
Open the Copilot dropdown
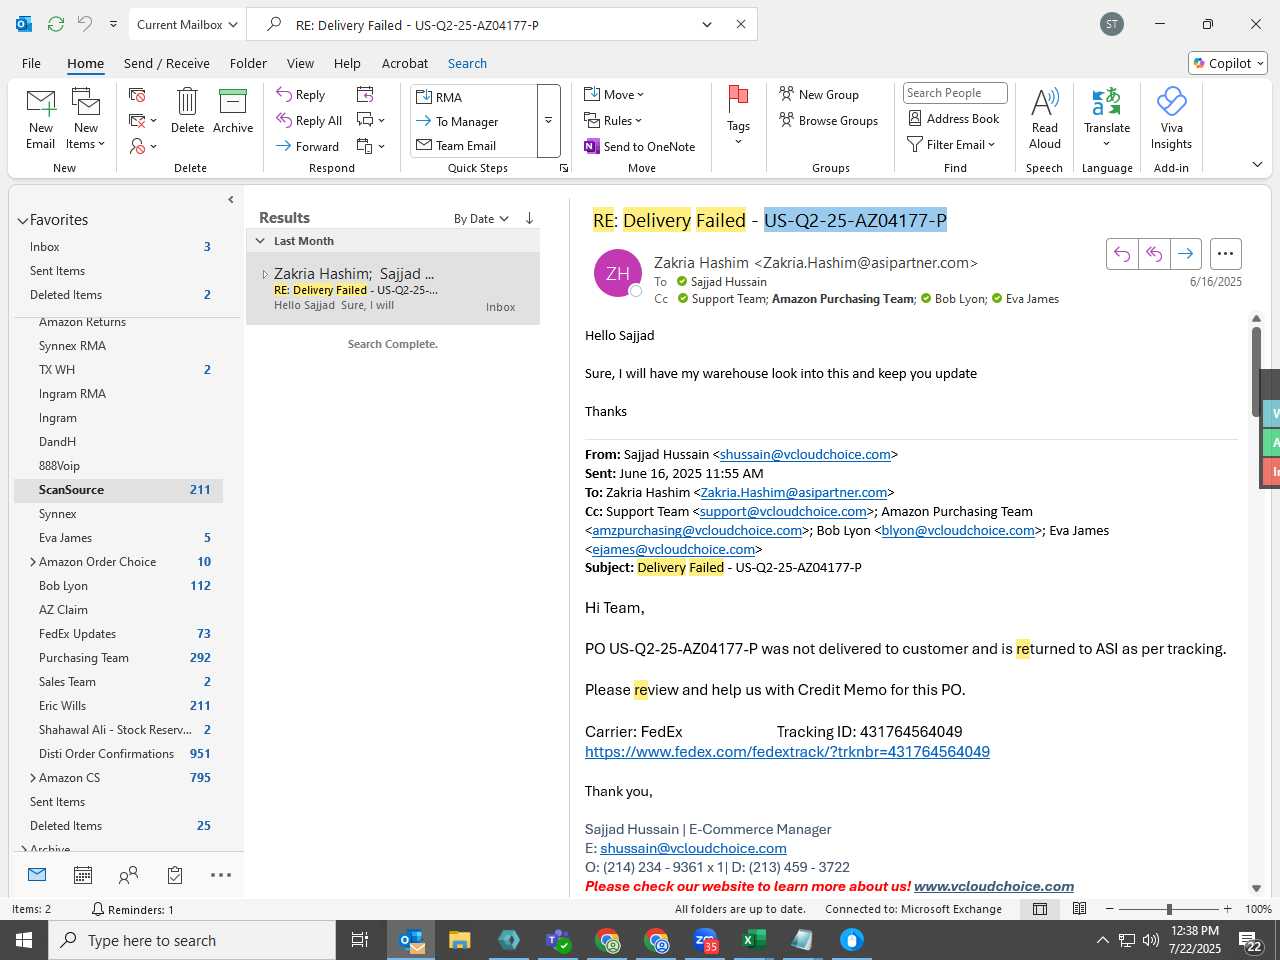point(1228,63)
